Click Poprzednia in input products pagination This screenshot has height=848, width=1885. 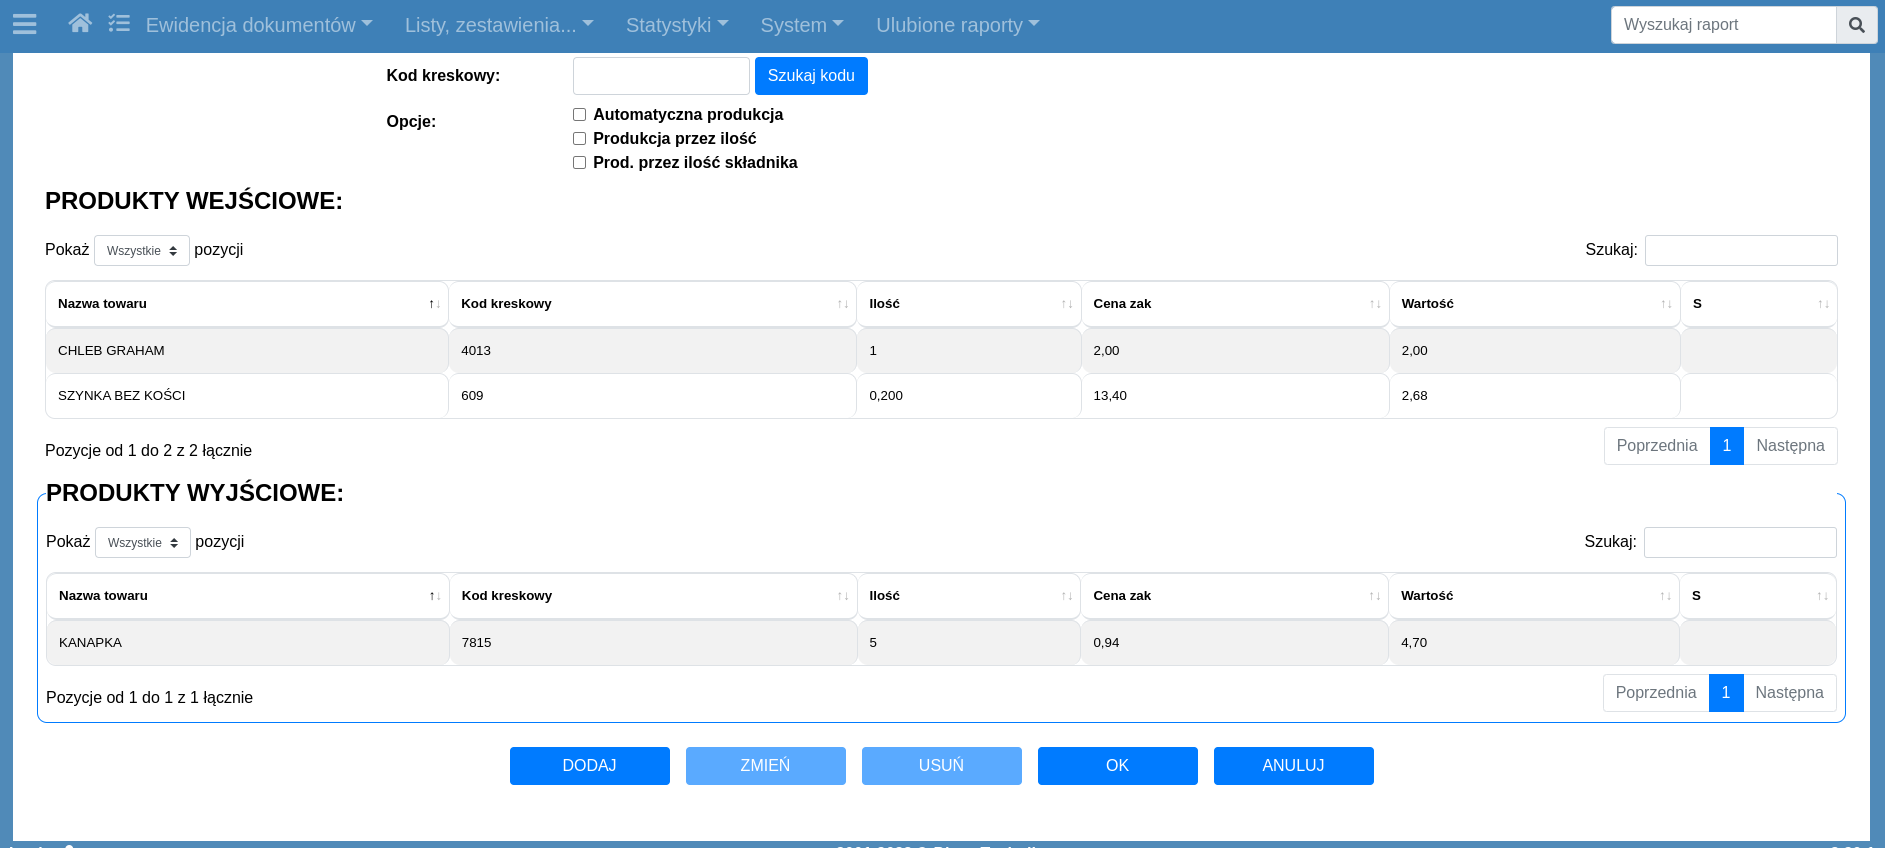[x=1657, y=446]
